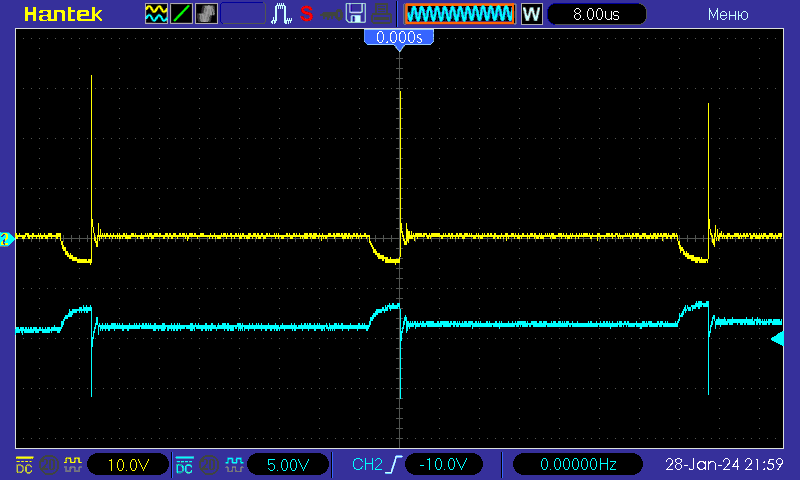The height and width of the screenshot is (480, 800).
Task: Click the empty status box in toolbar
Action: pos(243,14)
